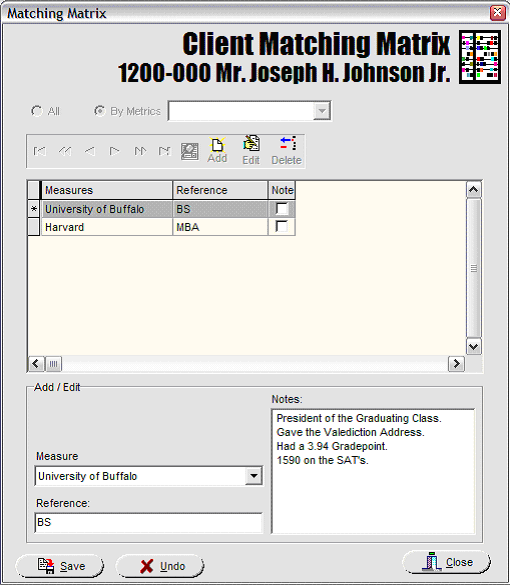
Task: Go to previous record arrow
Action: point(90,151)
